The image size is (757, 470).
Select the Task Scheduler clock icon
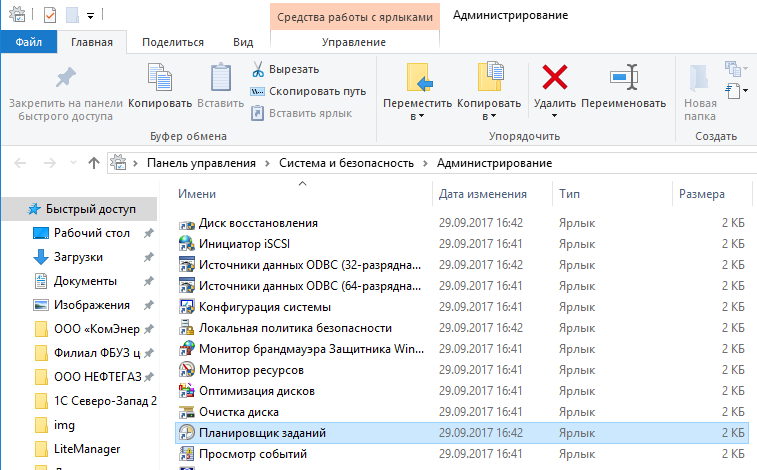click(186, 433)
